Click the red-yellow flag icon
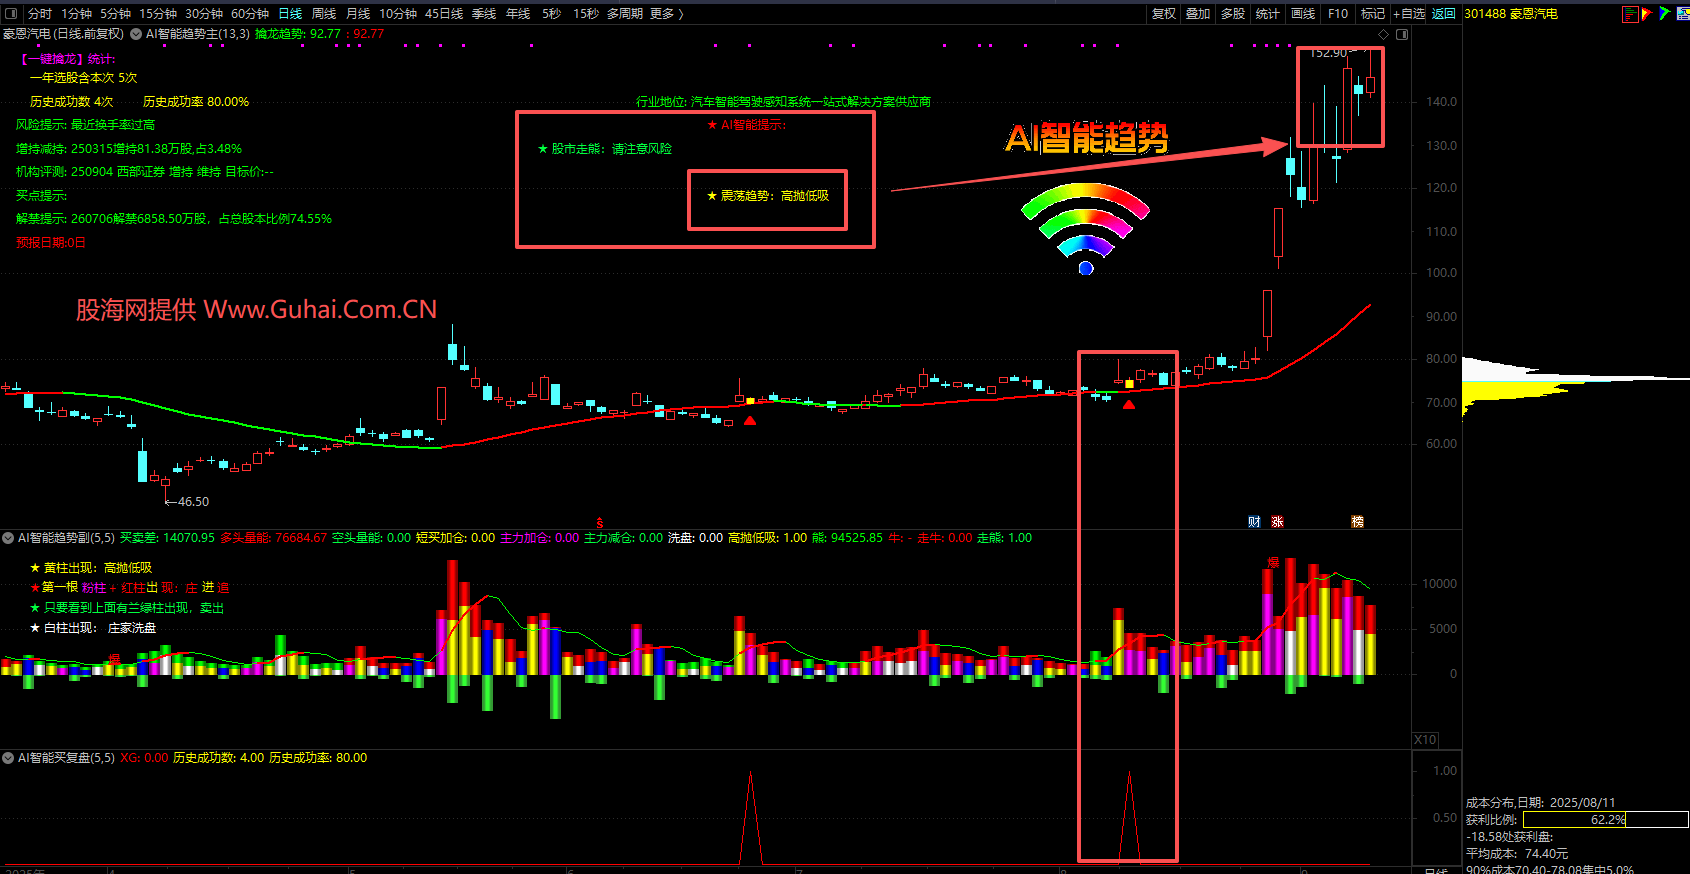This screenshot has height=874, width=1690. click(1647, 14)
